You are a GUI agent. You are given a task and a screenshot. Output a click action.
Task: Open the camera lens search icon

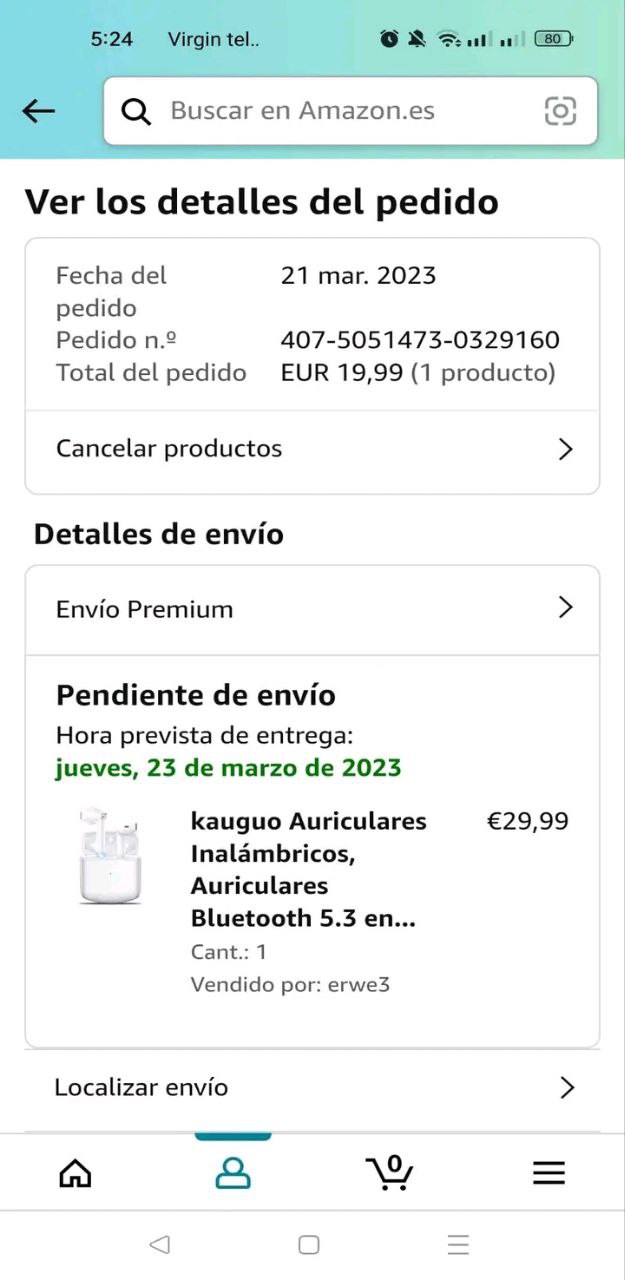[x=560, y=111]
